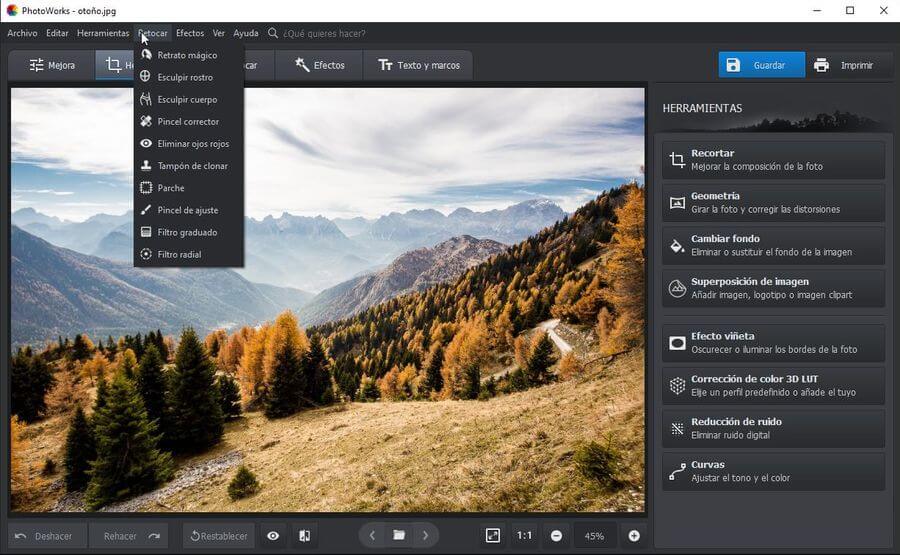Open the Herramientas menu
The height and width of the screenshot is (555, 900).
pos(103,33)
